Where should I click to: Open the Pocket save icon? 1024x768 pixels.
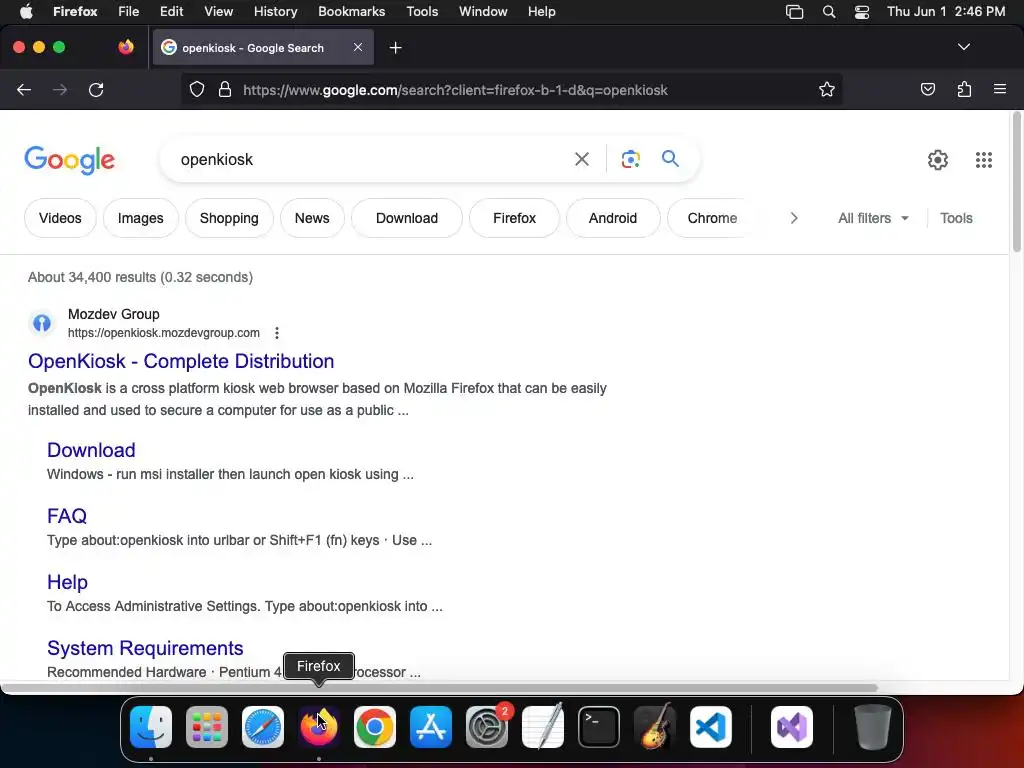(x=927, y=89)
